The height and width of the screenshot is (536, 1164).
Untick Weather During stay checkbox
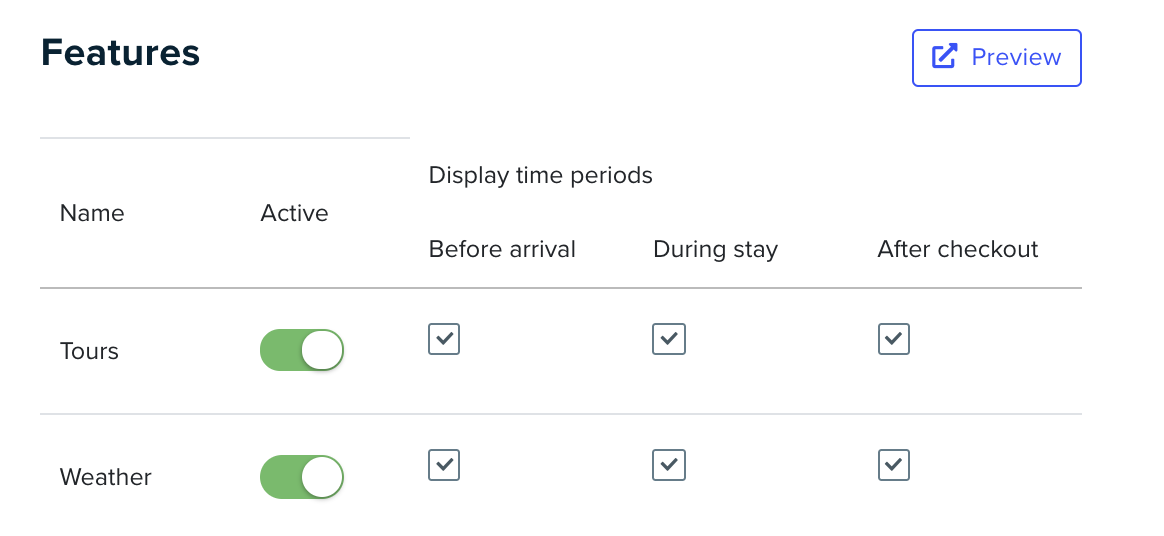pyautogui.click(x=669, y=465)
